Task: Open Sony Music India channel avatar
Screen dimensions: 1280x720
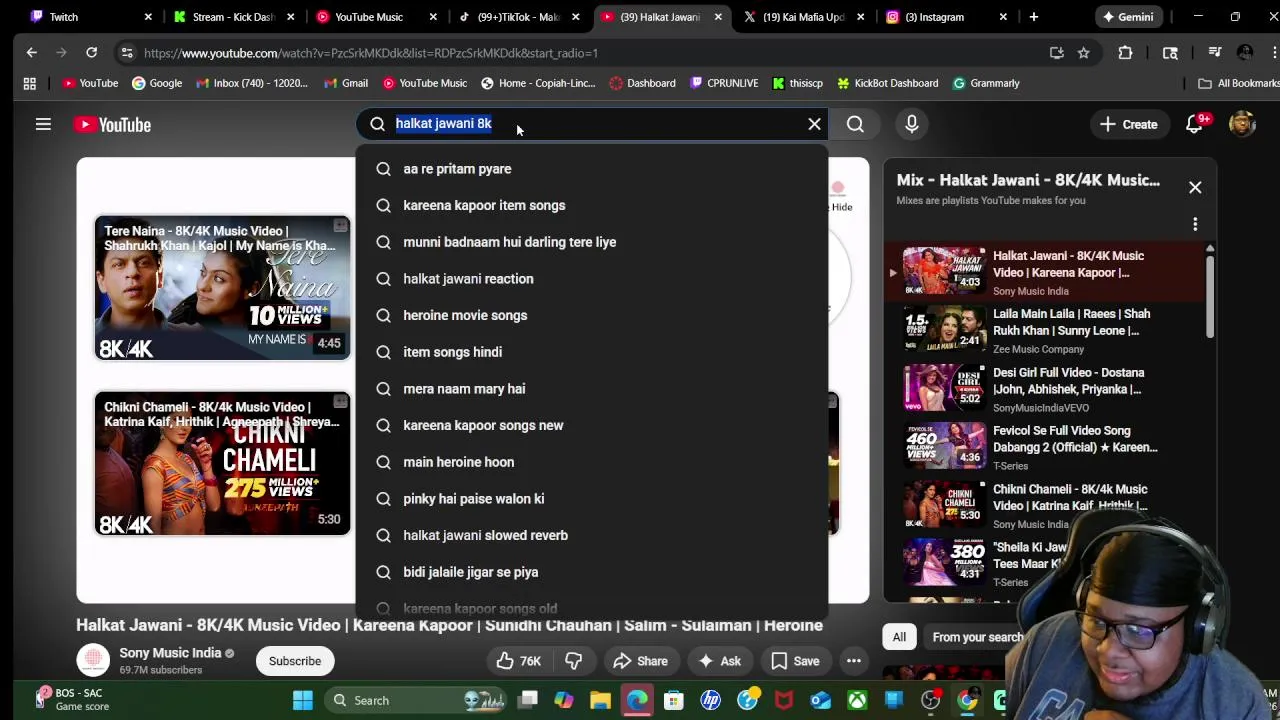Action: [93, 660]
